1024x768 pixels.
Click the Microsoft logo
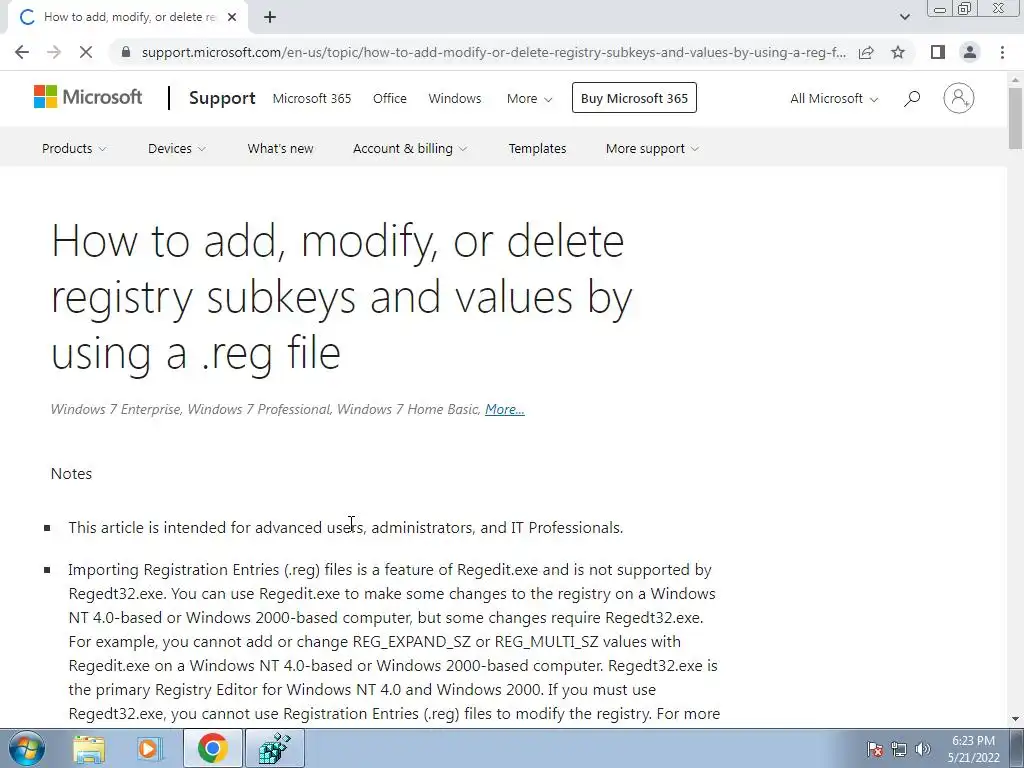point(88,97)
